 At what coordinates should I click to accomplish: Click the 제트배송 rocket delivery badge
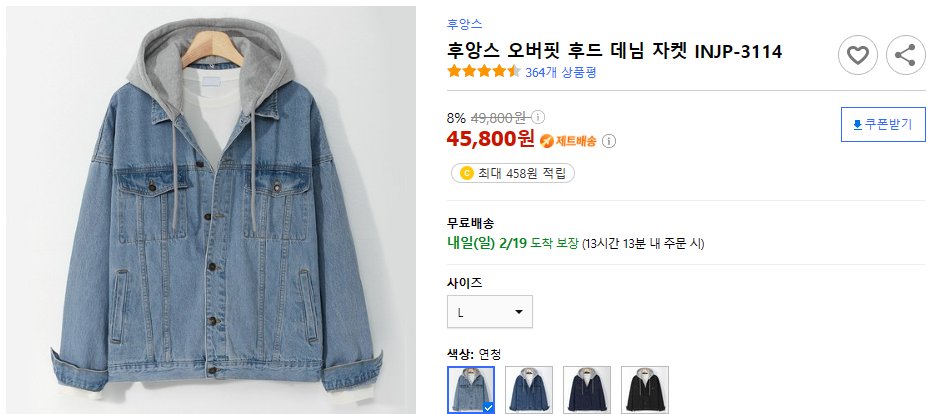pos(568,141)
